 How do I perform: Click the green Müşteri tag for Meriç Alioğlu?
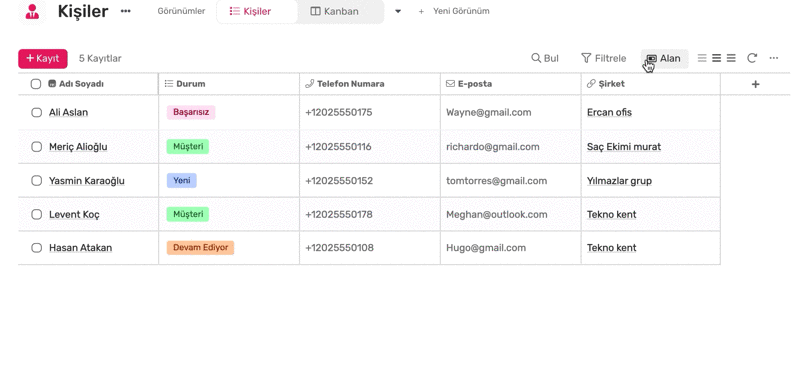coord(188,147)
